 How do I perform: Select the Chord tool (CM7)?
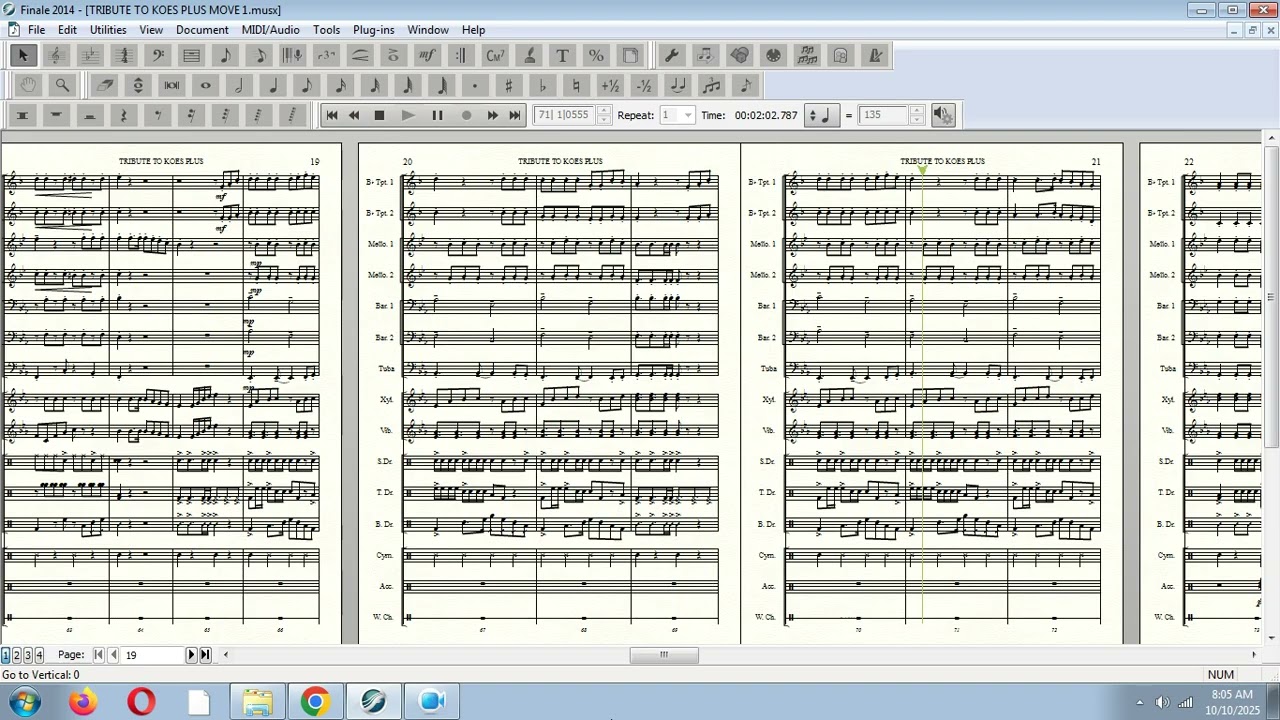pyautogui.click(x=495, y=55)
